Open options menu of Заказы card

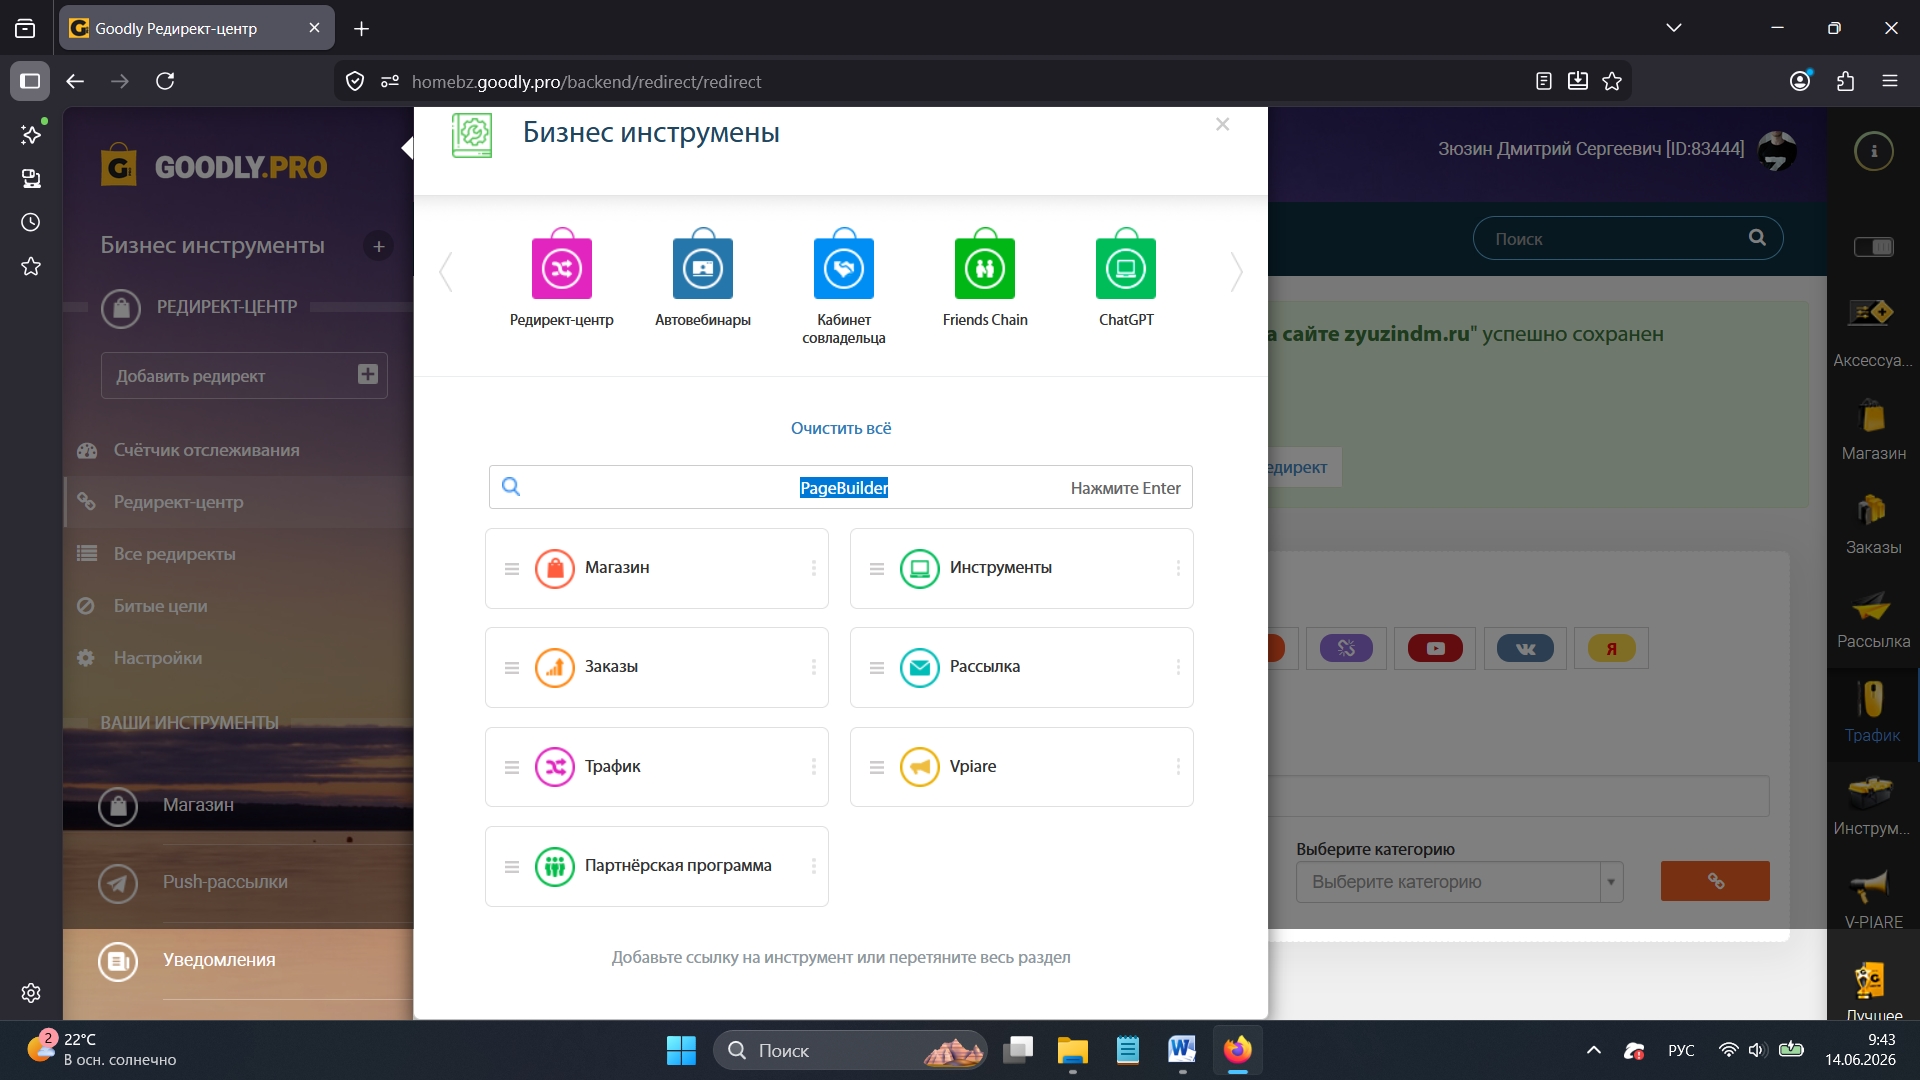[814, 667]
